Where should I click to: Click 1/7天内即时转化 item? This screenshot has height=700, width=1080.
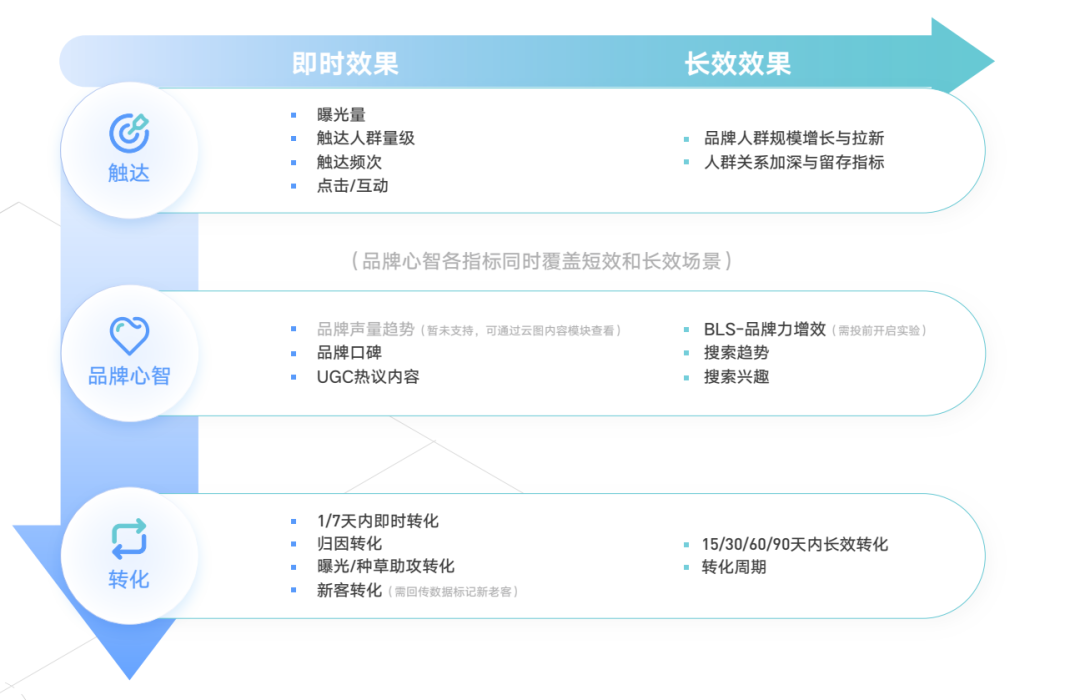coord(377,521)
